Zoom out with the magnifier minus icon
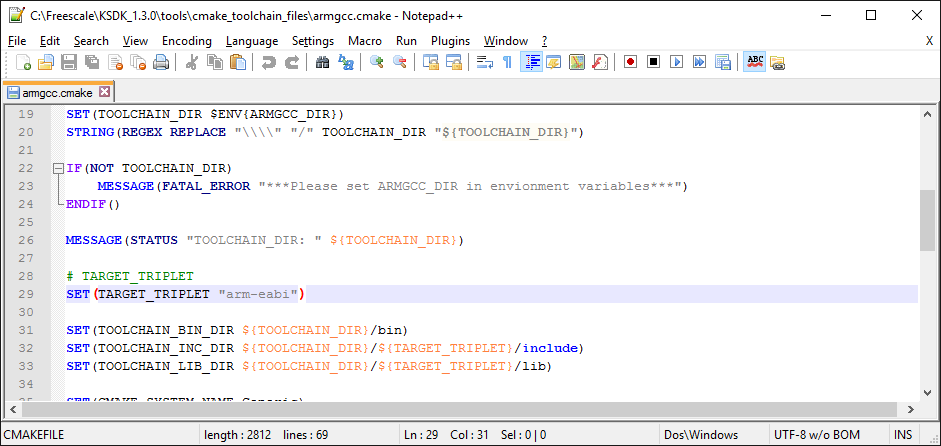The height and width of the screenshot is (446, 941). click(x=399, y=62)
